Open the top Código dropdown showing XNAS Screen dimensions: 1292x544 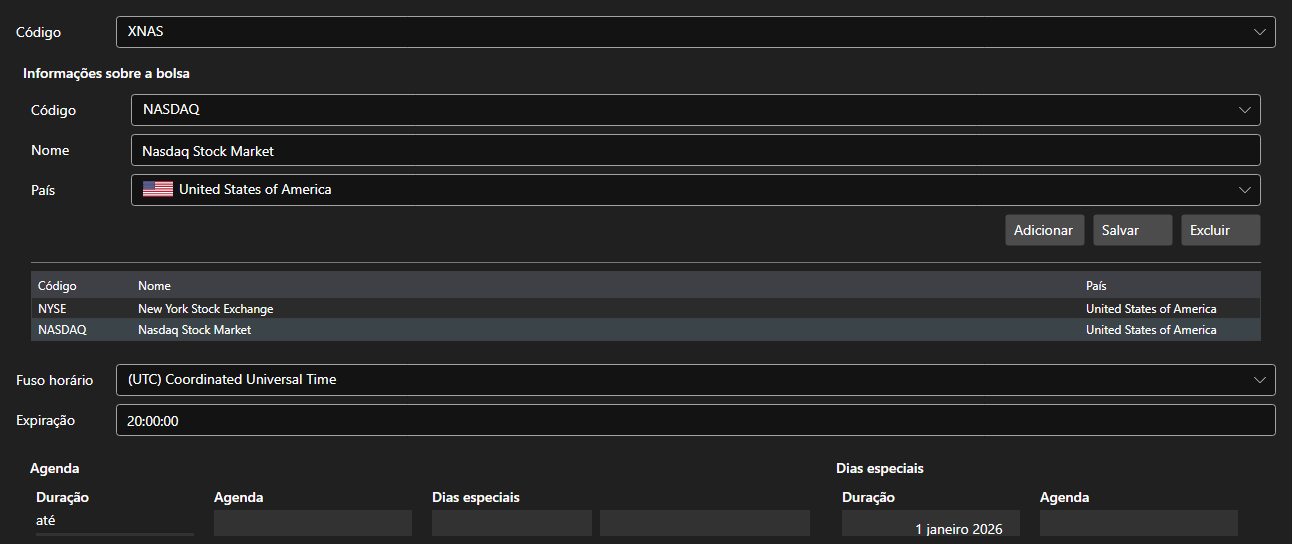click(x=695, y=32)
